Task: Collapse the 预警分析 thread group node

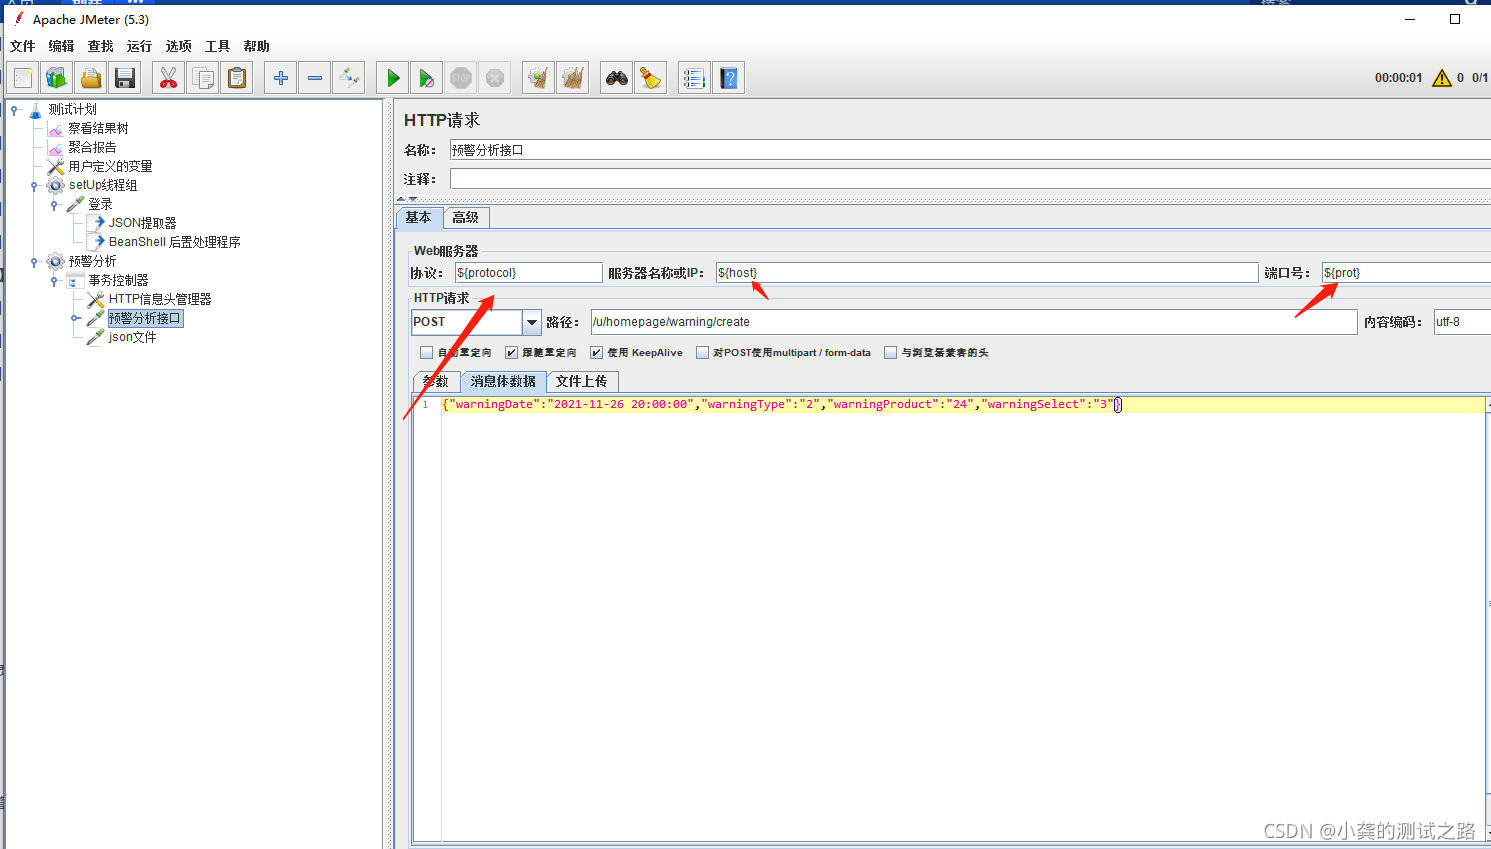Action: click(x=34, y=262)
